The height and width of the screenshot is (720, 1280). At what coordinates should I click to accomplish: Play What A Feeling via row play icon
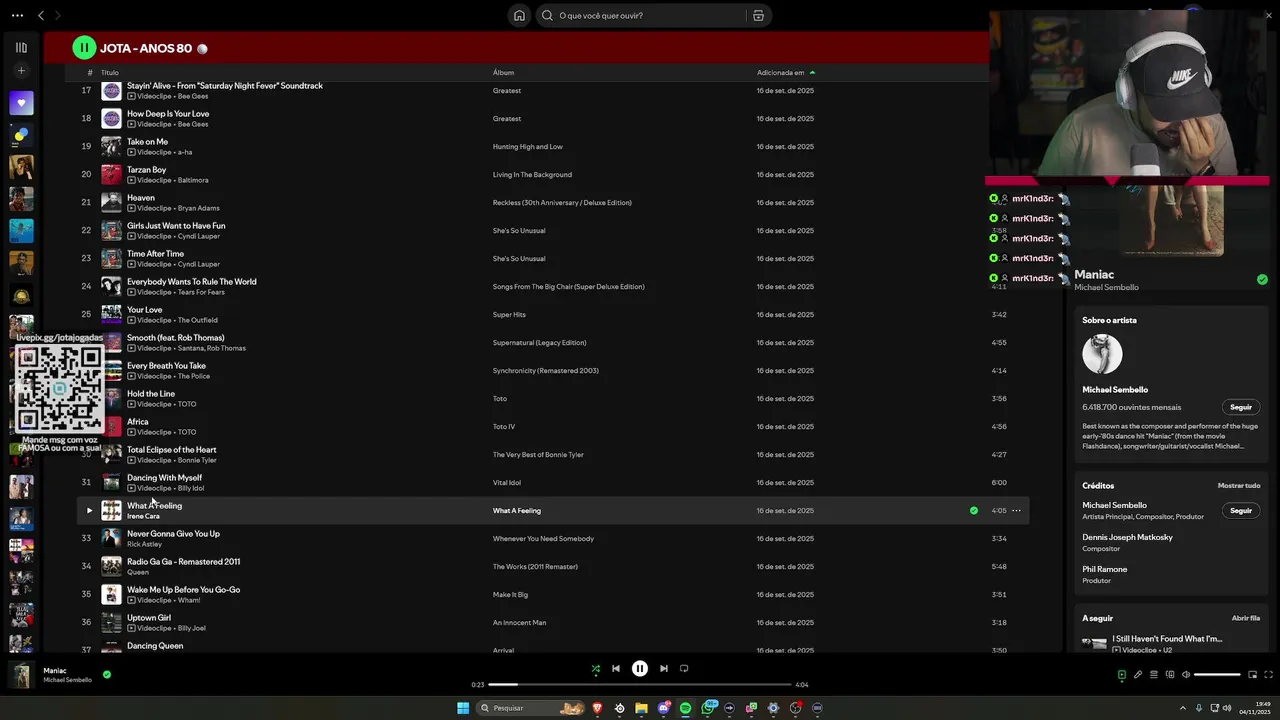click(88, 511)
